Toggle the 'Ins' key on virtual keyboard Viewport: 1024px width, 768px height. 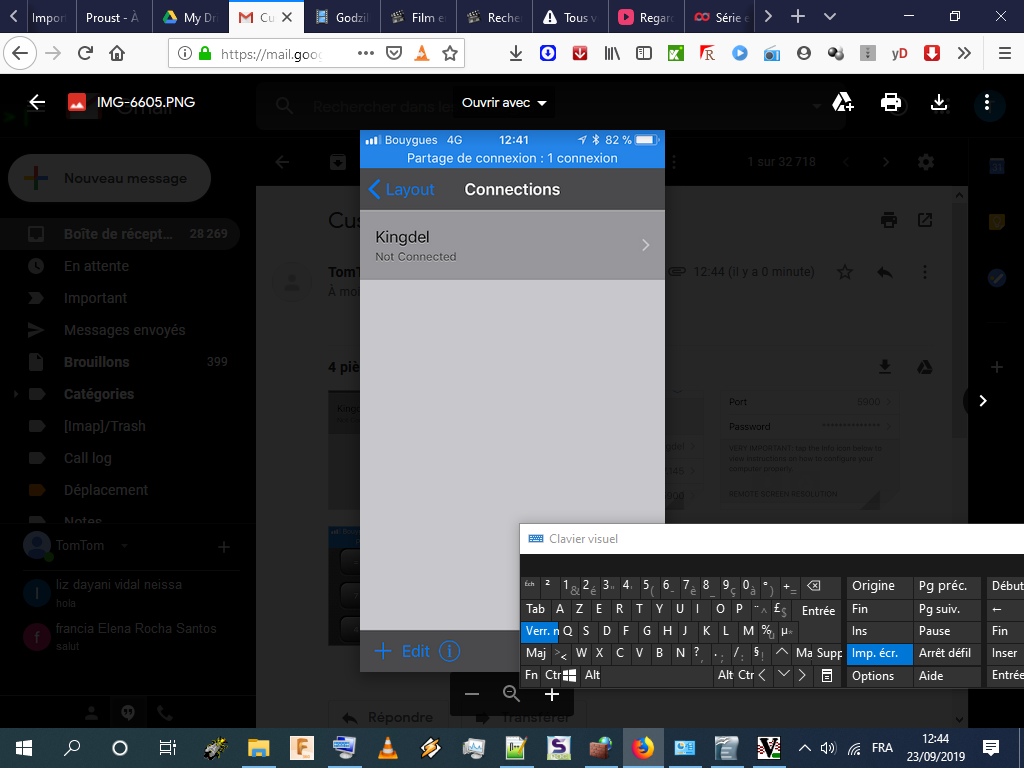tap(879, 631)
